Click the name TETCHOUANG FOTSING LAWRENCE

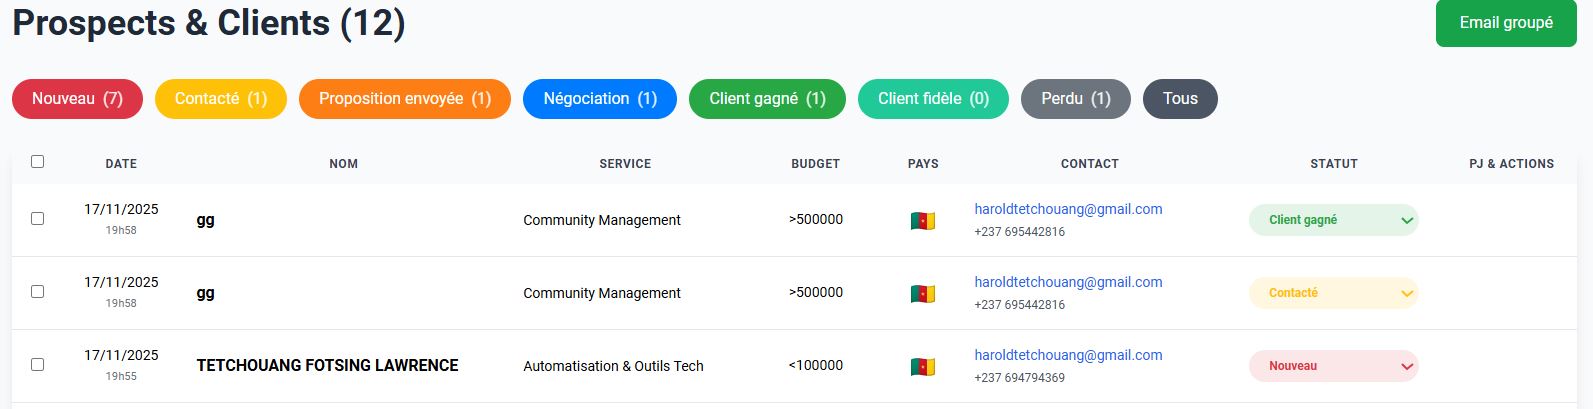coord(327,366)
